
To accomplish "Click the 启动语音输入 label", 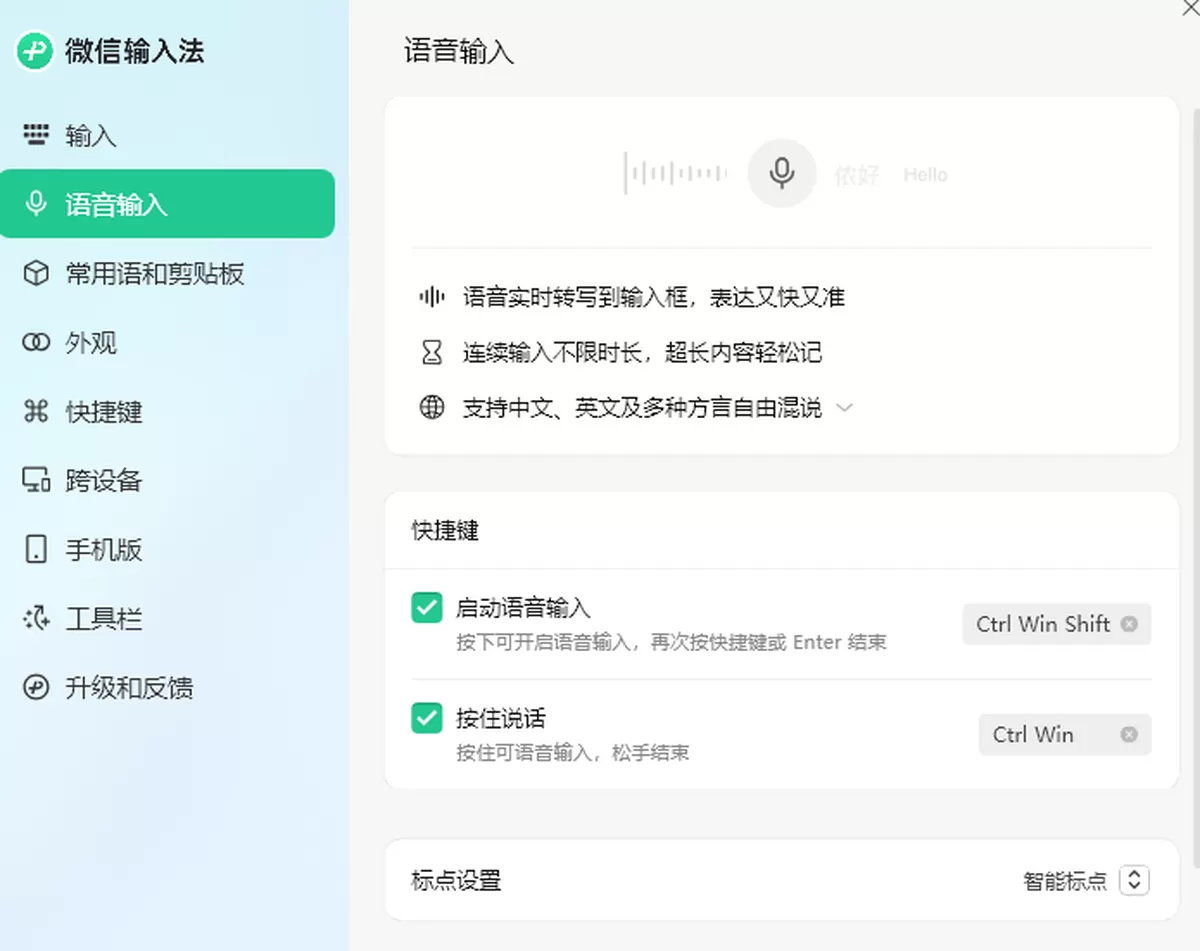I will 524,607.
